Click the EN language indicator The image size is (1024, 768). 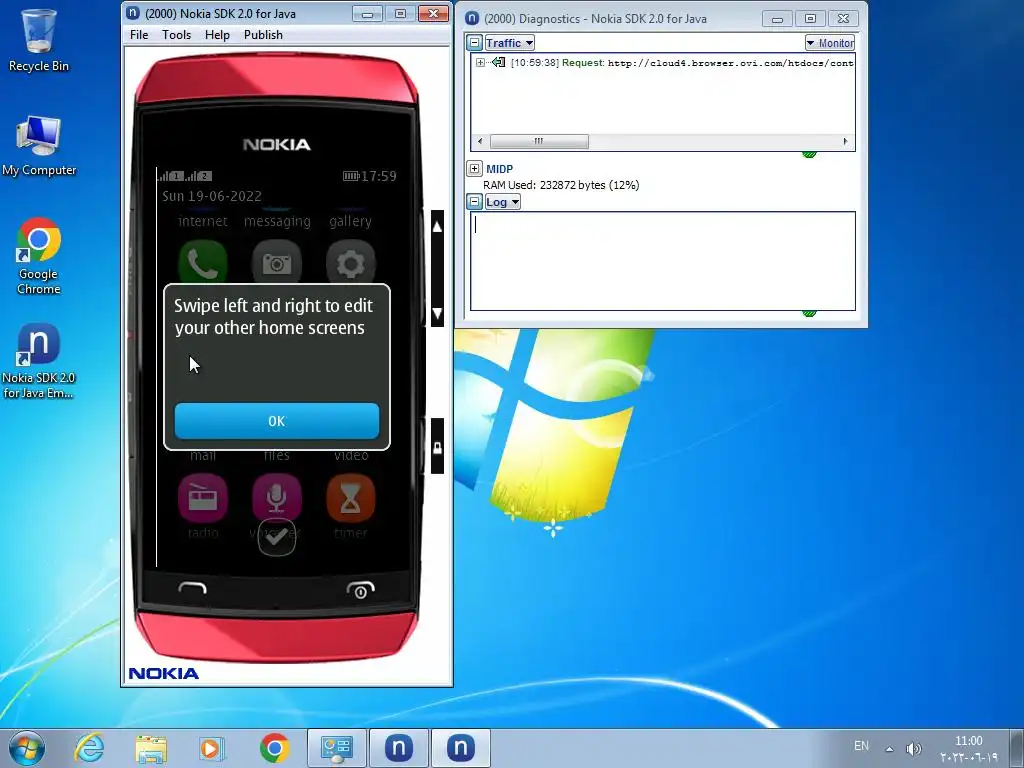coord(861,746)
